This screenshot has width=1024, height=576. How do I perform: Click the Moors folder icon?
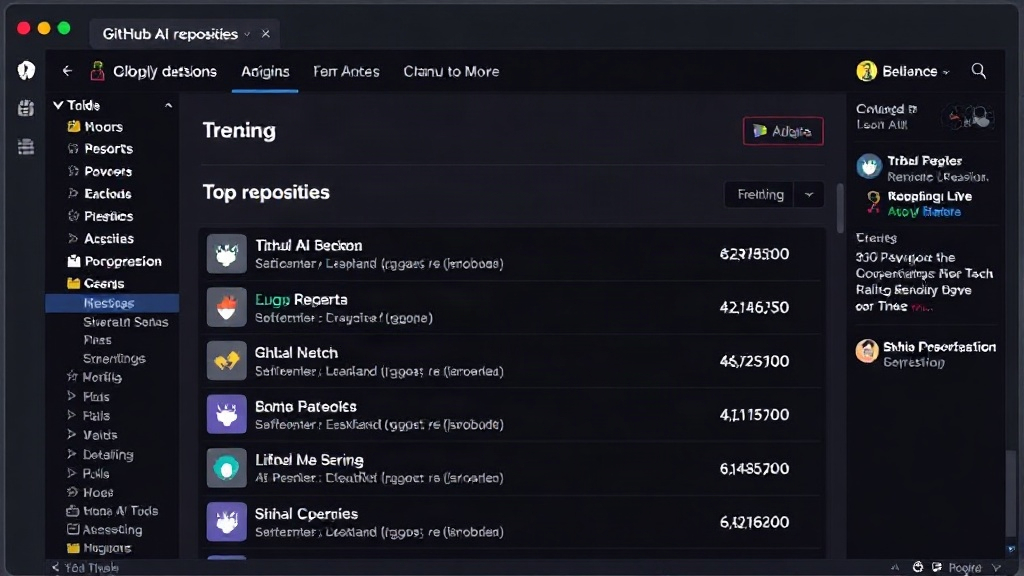pos(74,126)
